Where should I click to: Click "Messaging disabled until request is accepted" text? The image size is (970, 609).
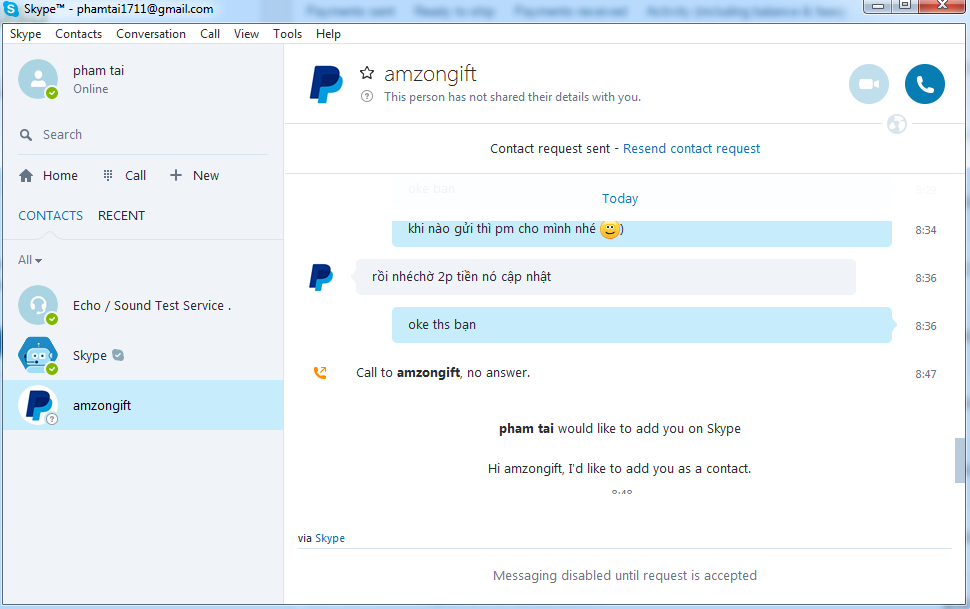pyautogui.click(x=625, y=576)
